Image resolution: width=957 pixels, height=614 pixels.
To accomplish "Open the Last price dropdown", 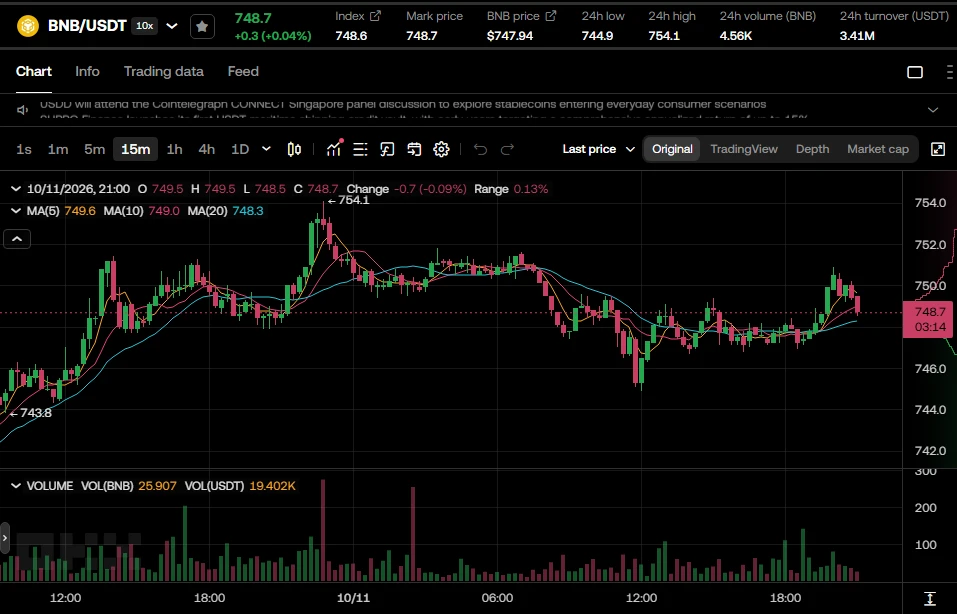I will (x=599, y=149).
